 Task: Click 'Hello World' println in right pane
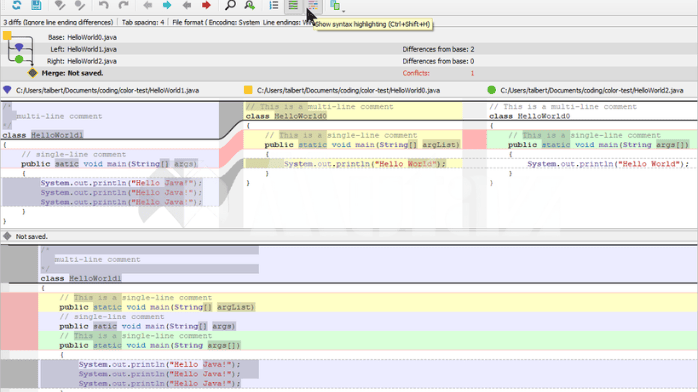pyautogui.click(x=608, y=164)
